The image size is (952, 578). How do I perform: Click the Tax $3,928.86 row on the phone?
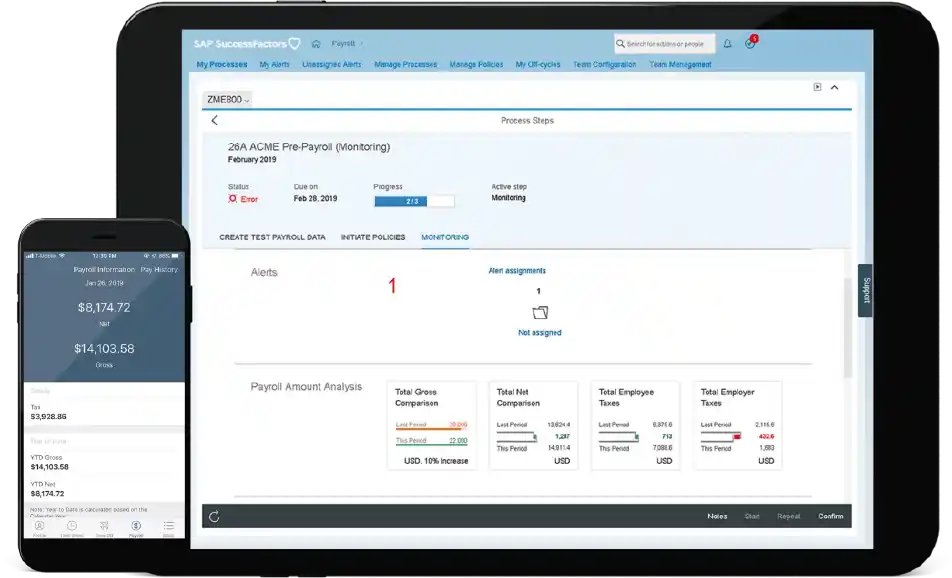click(104, 412)
